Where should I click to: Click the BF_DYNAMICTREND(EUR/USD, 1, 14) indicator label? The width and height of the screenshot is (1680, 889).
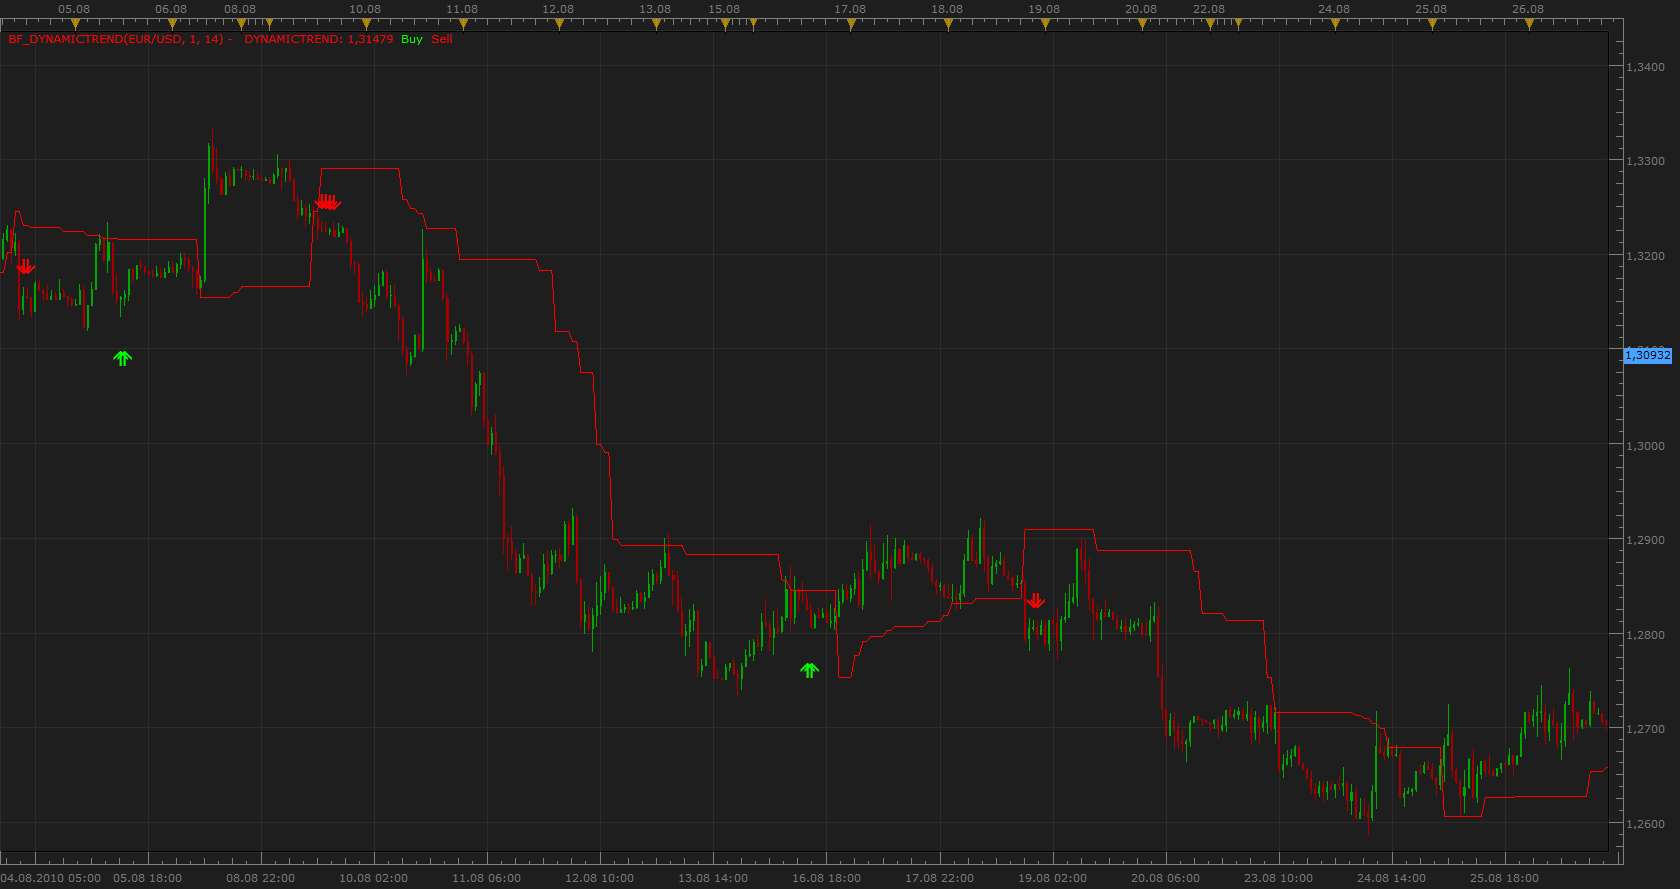coord(116,39)
